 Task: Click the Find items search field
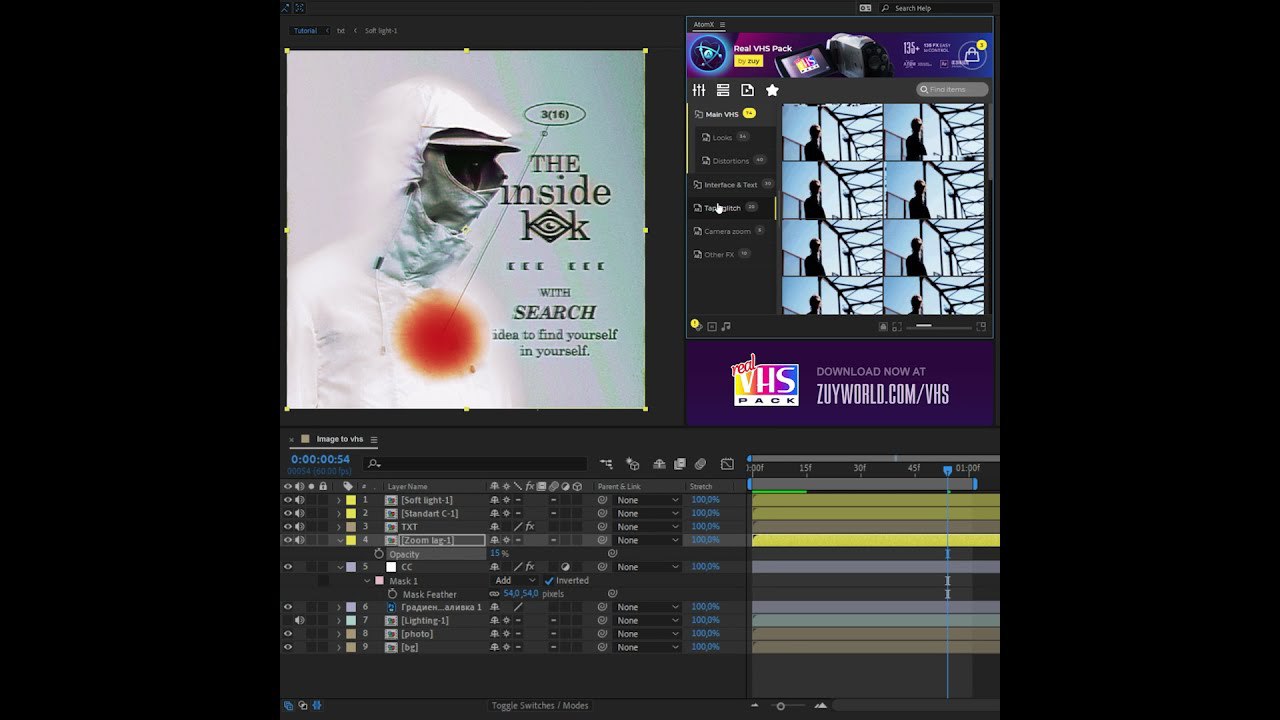pos(952,90)
